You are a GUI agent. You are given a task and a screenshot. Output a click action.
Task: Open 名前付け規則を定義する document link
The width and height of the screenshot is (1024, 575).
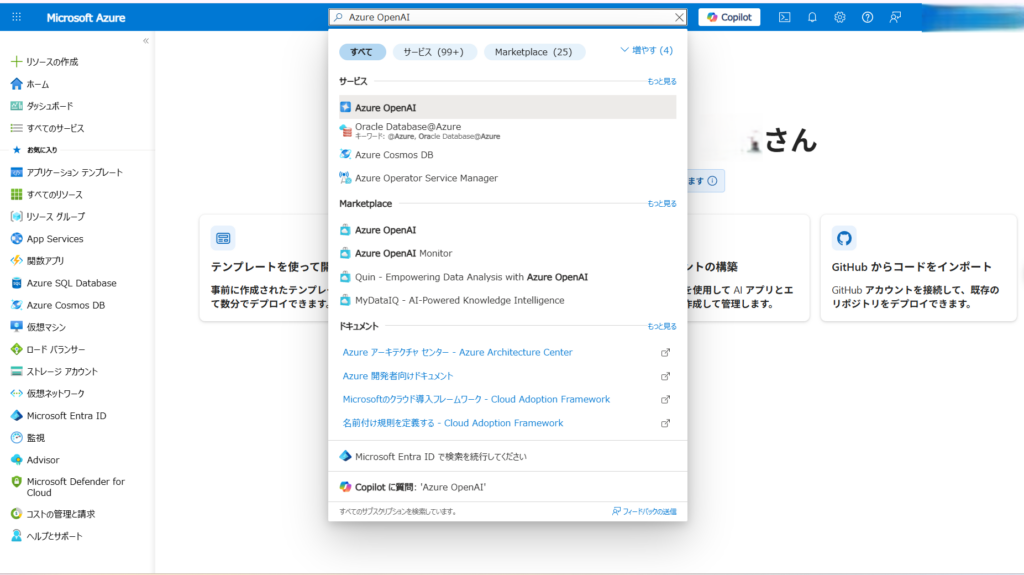(x=453, y=423)
